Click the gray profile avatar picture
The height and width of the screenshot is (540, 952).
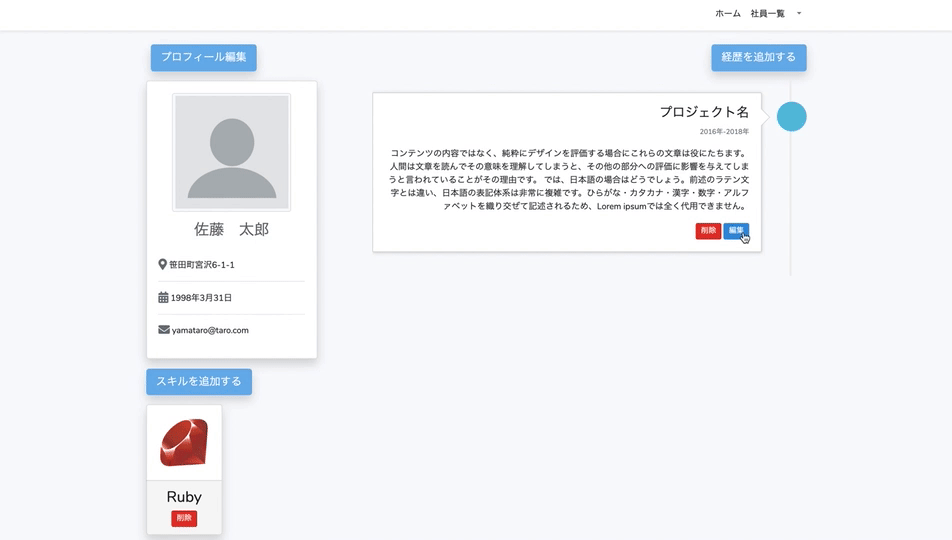[232, 152]
